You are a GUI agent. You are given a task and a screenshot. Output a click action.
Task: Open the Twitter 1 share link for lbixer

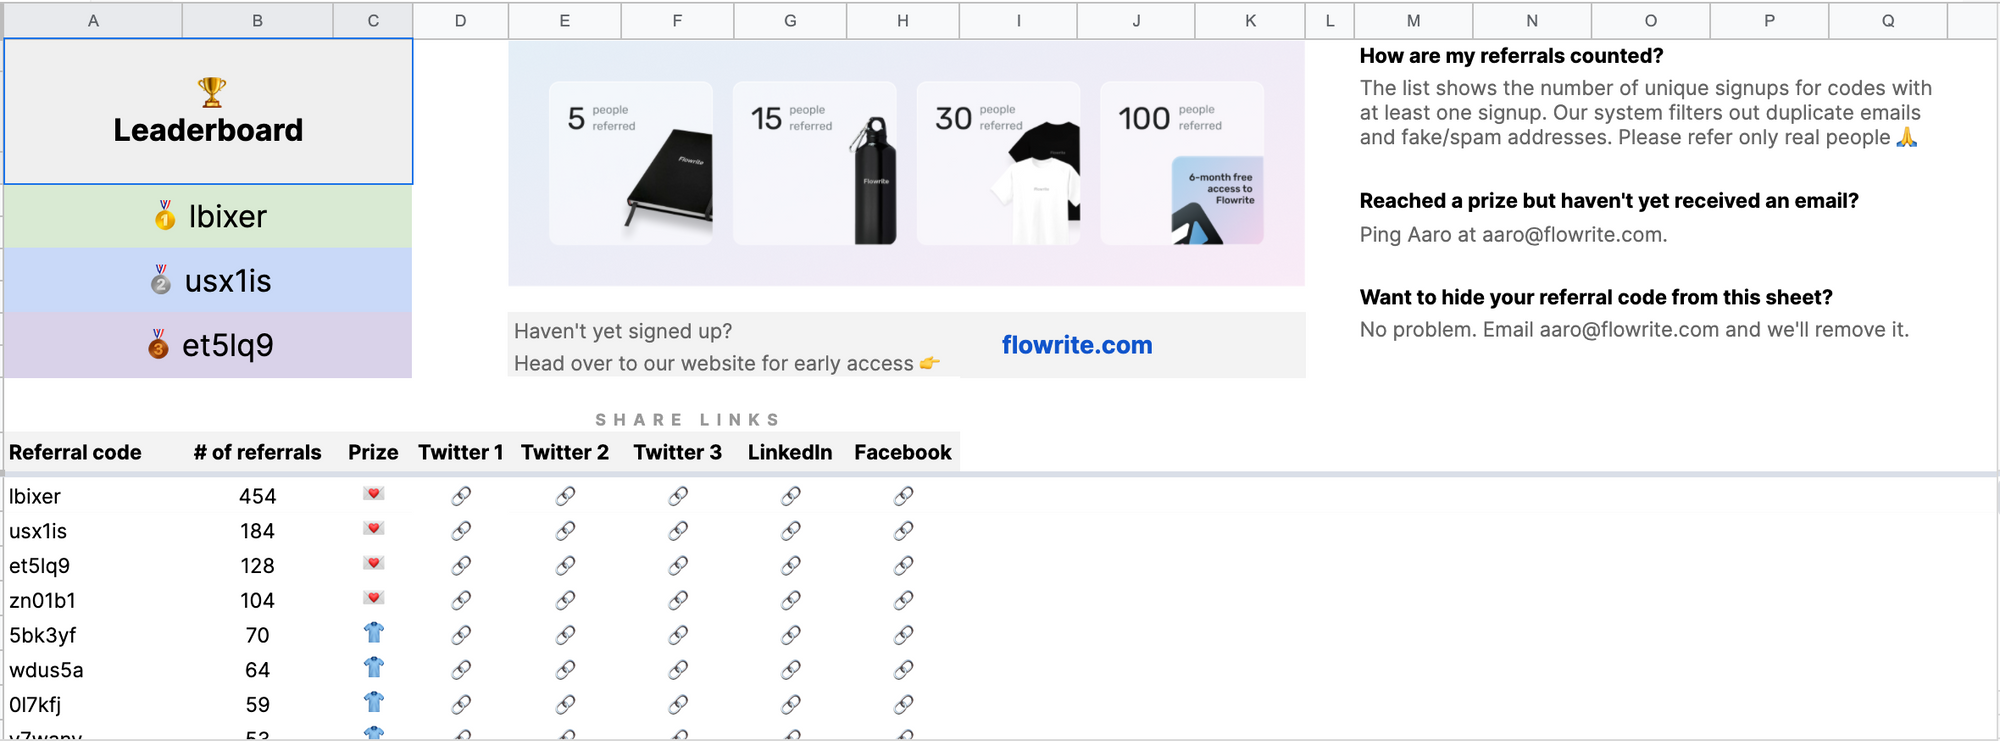[x=461, y=496]
